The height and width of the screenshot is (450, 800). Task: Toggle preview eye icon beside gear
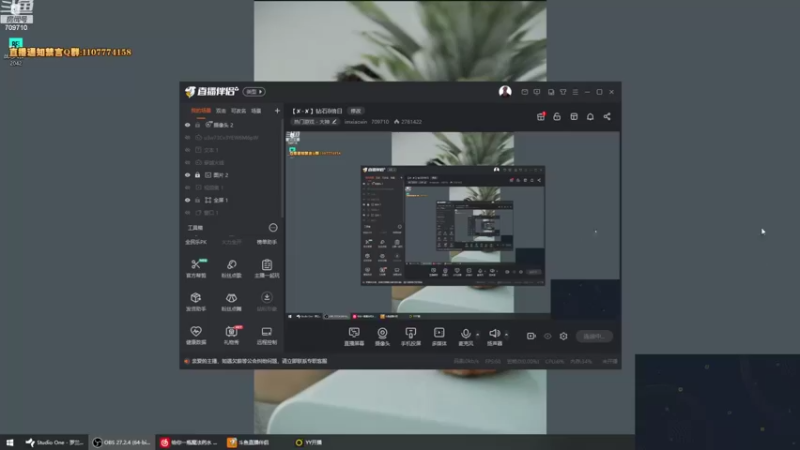[x=547, y=336]
